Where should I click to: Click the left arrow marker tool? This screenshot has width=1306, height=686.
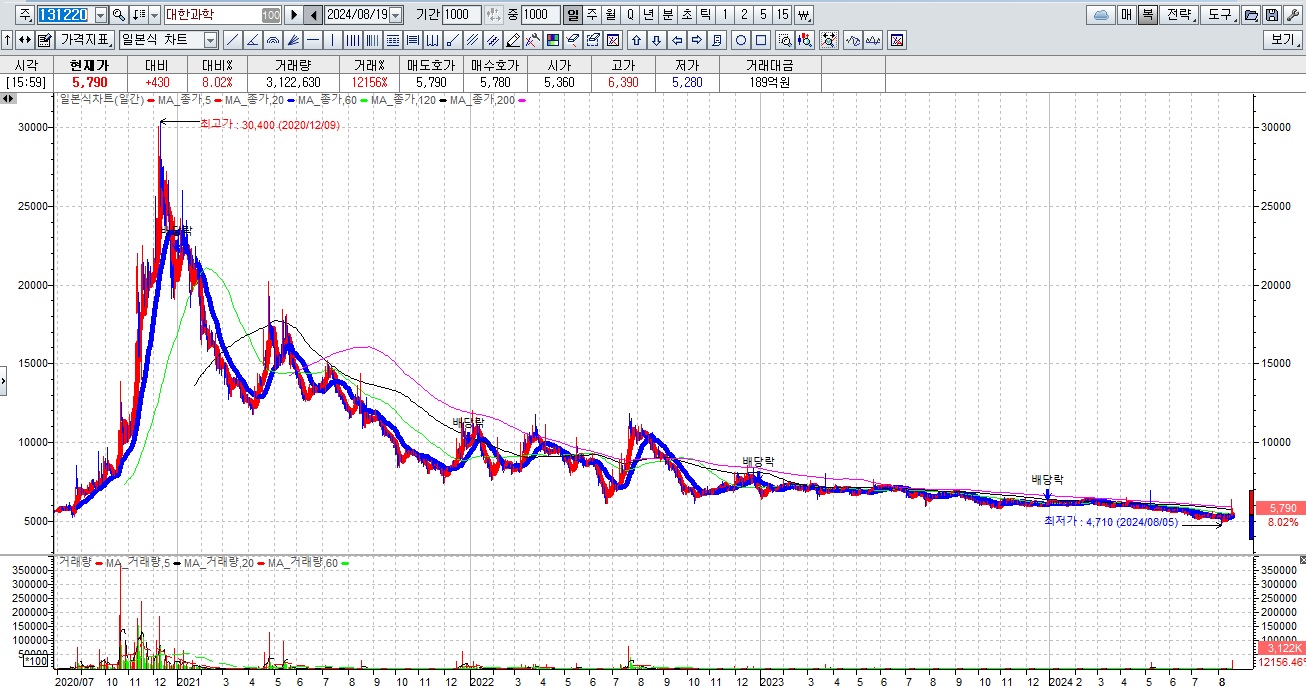677,40
